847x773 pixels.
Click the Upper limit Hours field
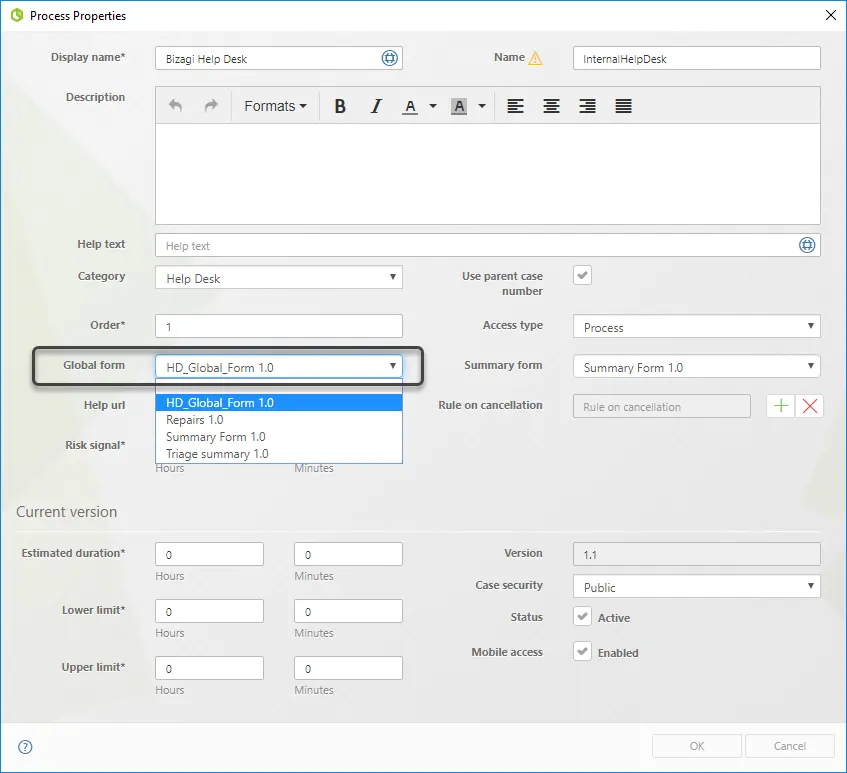click(210, 668)
